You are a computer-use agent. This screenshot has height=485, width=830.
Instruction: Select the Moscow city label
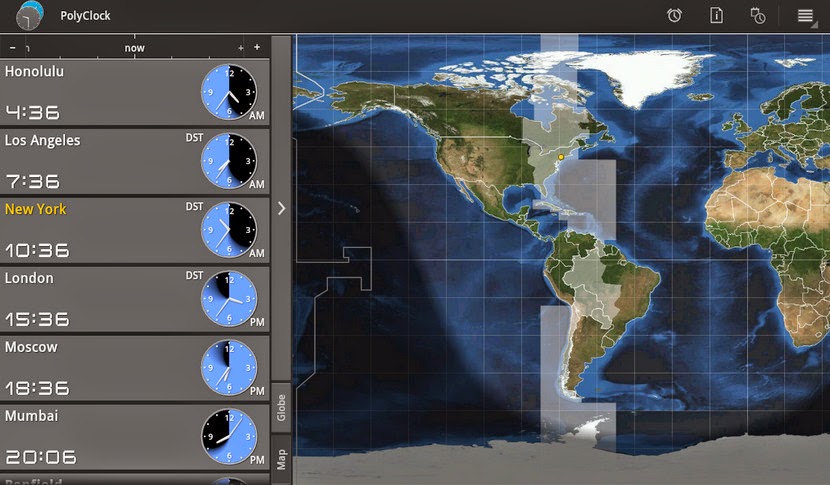tap(31, 347)
